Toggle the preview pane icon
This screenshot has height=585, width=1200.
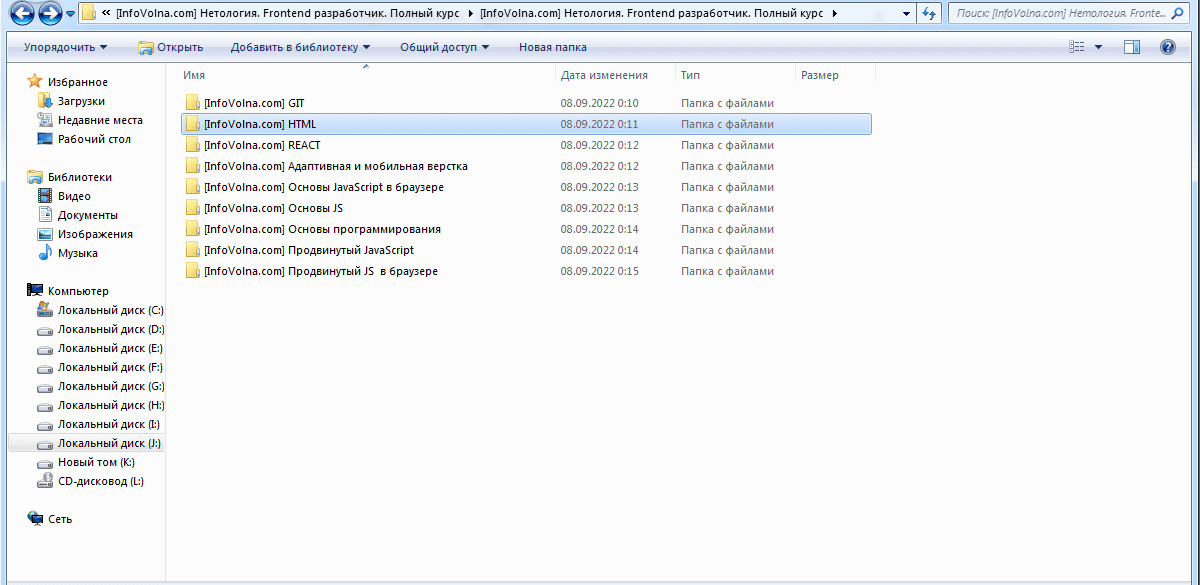tap(1132, 47)
